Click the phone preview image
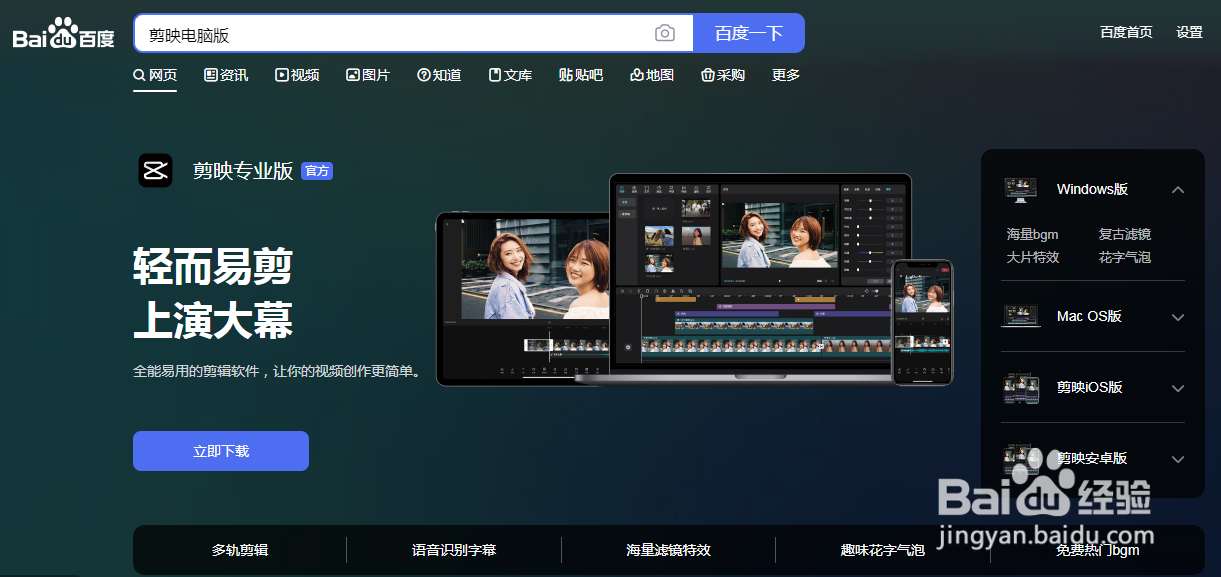1221x577 pixels. pyautogui.click(x=922, y=322)
